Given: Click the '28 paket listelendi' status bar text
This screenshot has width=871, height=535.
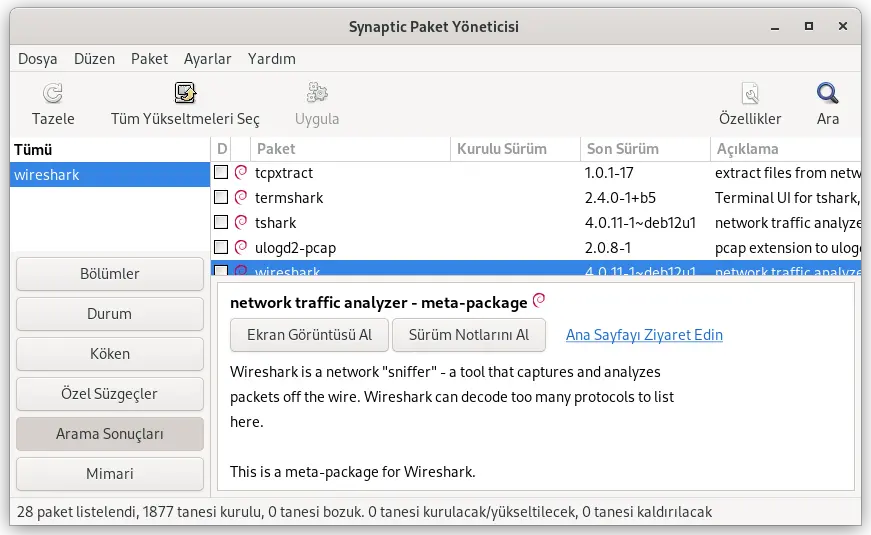Looking at the screenshot, I should (x=364, y=512).
